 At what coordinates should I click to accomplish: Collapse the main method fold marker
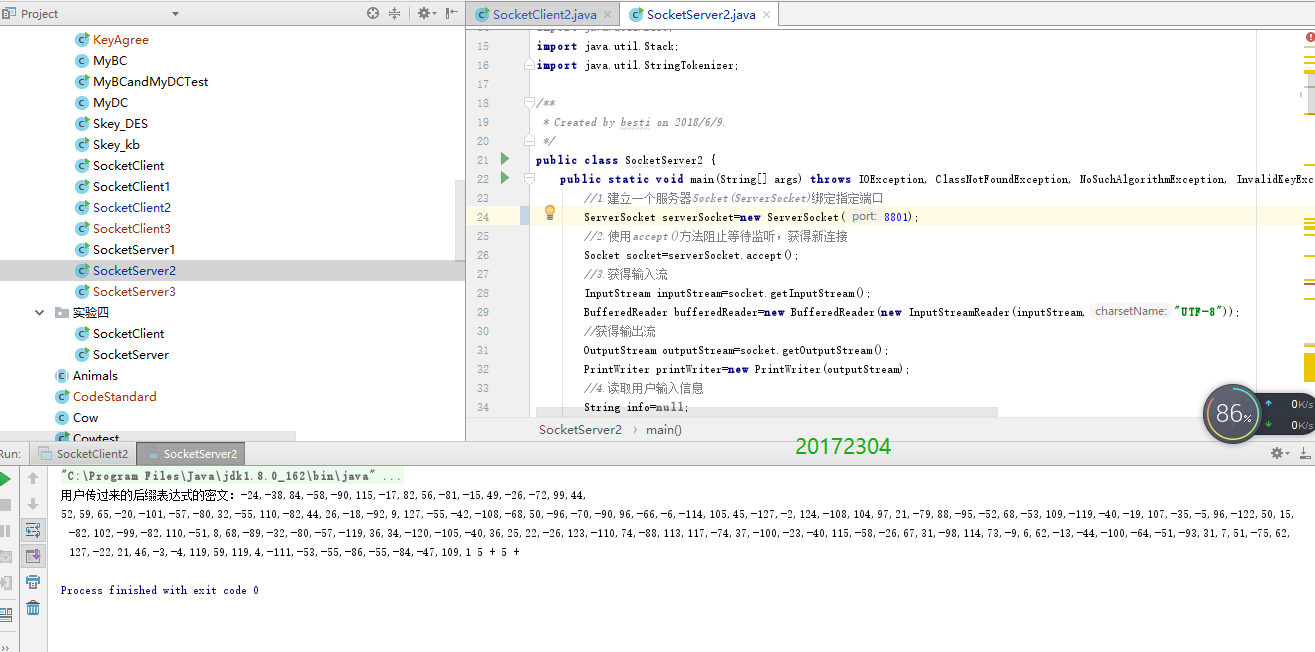coord(528,179)
